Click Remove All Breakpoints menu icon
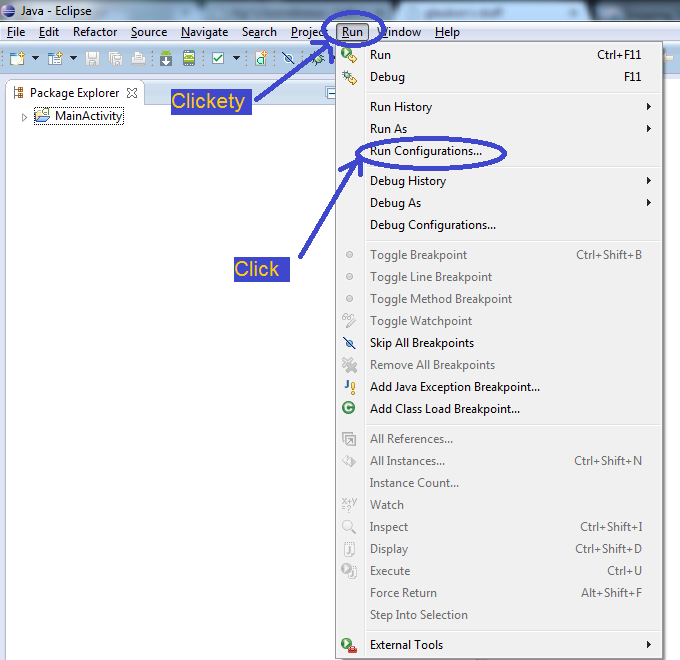Viewport: 680px width, 660px height. pyautogui.click(x=349, y=365)
